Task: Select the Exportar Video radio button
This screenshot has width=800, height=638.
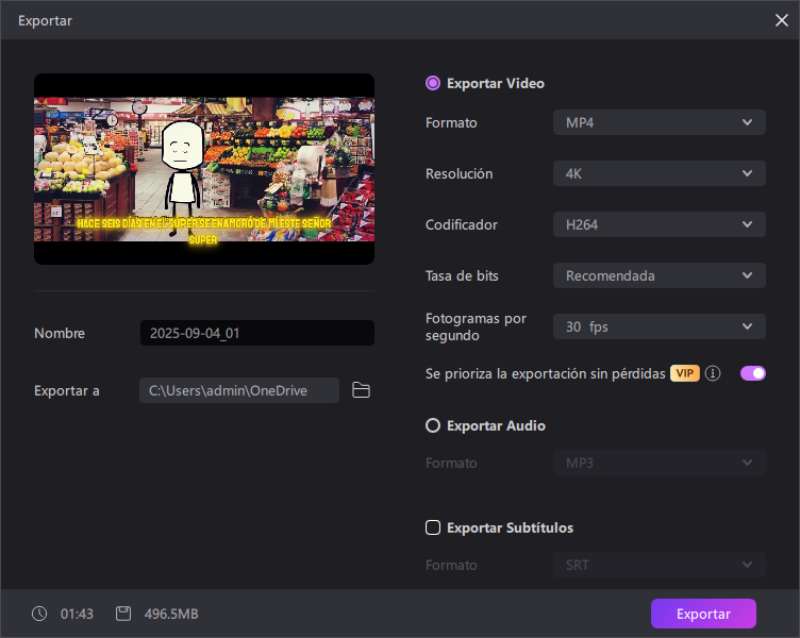Action: point(433,84)
